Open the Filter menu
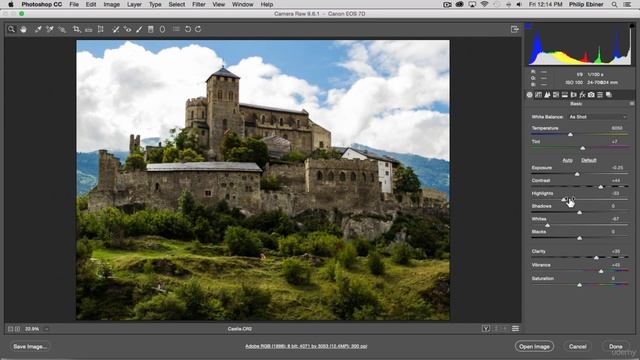 [x=199, y=4]
